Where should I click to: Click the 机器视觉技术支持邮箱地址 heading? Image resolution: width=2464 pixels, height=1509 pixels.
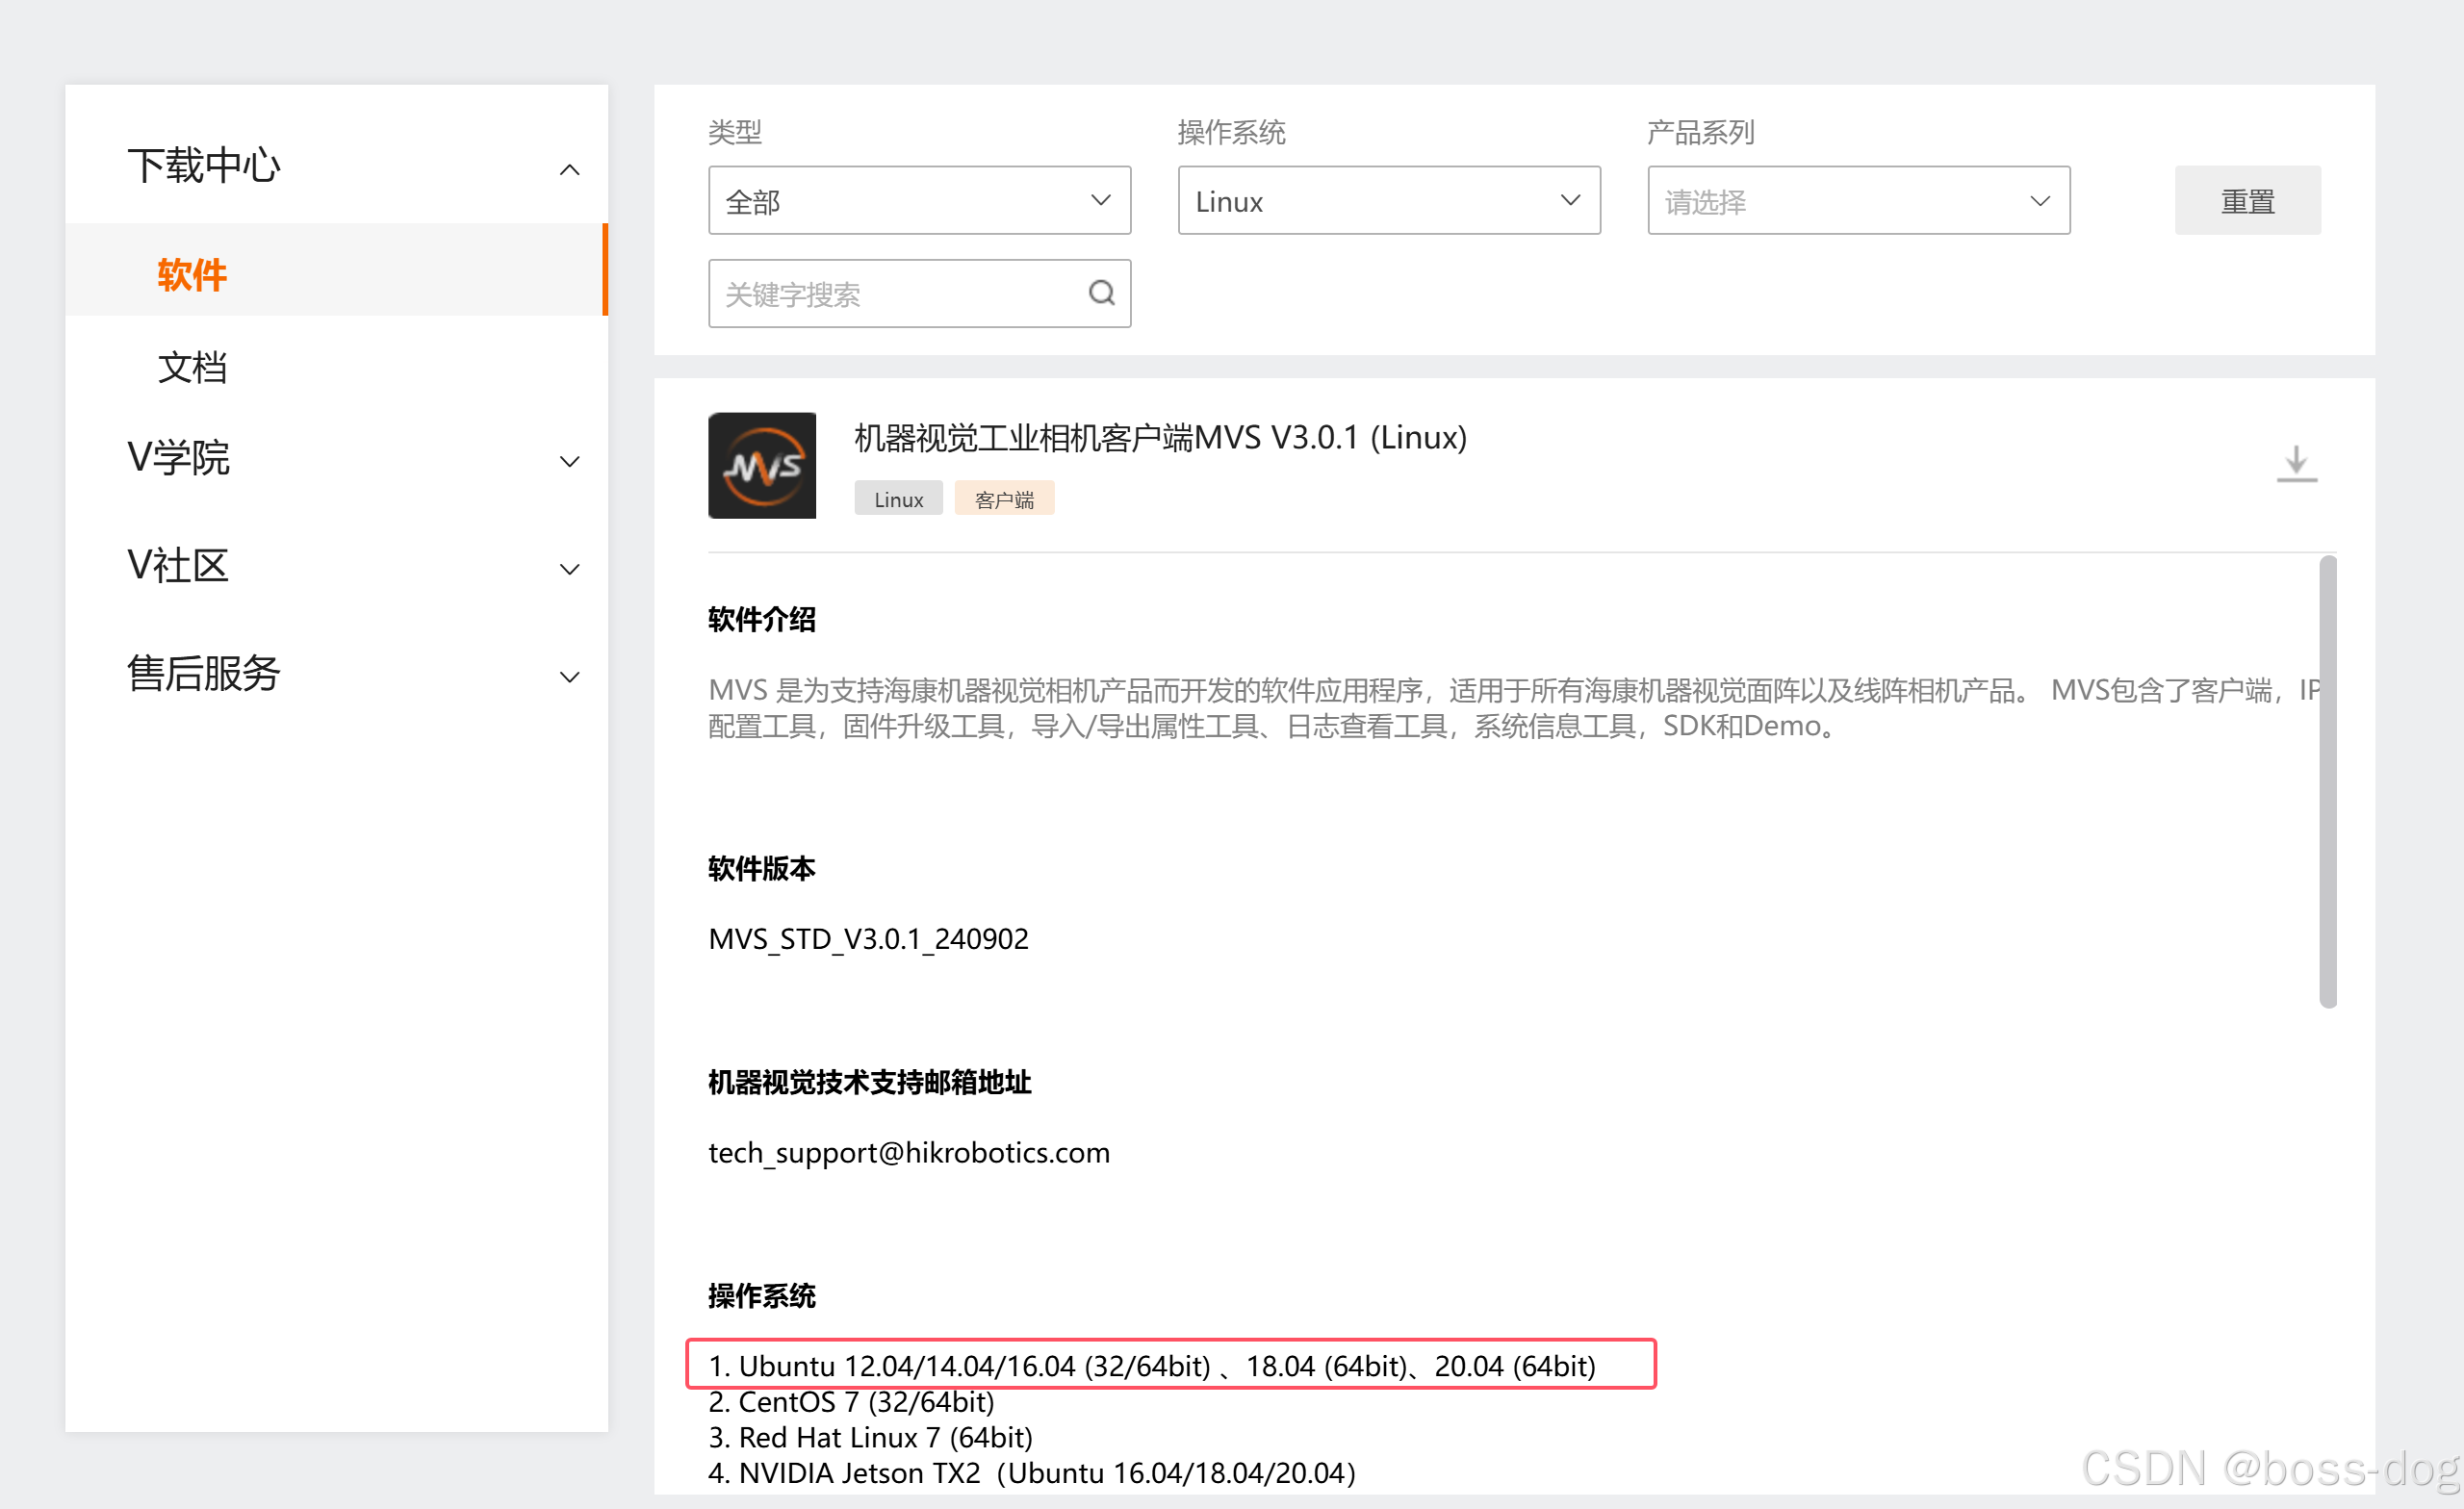869,1082
